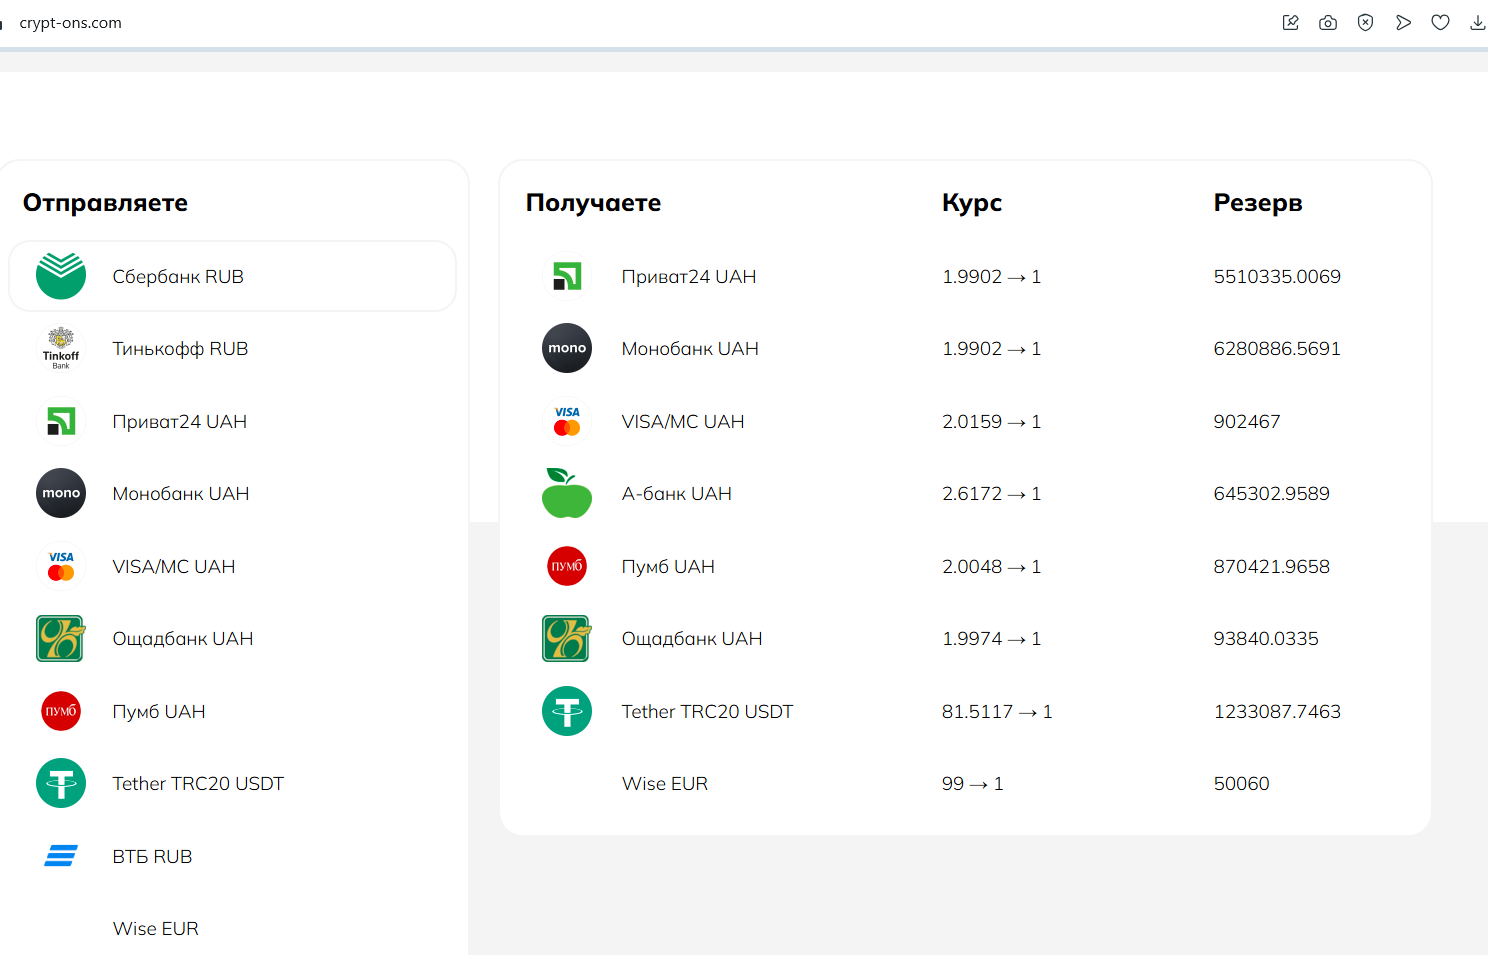Image resolution: width=1488 pixels, height=955 pixels.
Task: Click rate 99 → 1 for Wise EUR
Action: click(972, 783)
